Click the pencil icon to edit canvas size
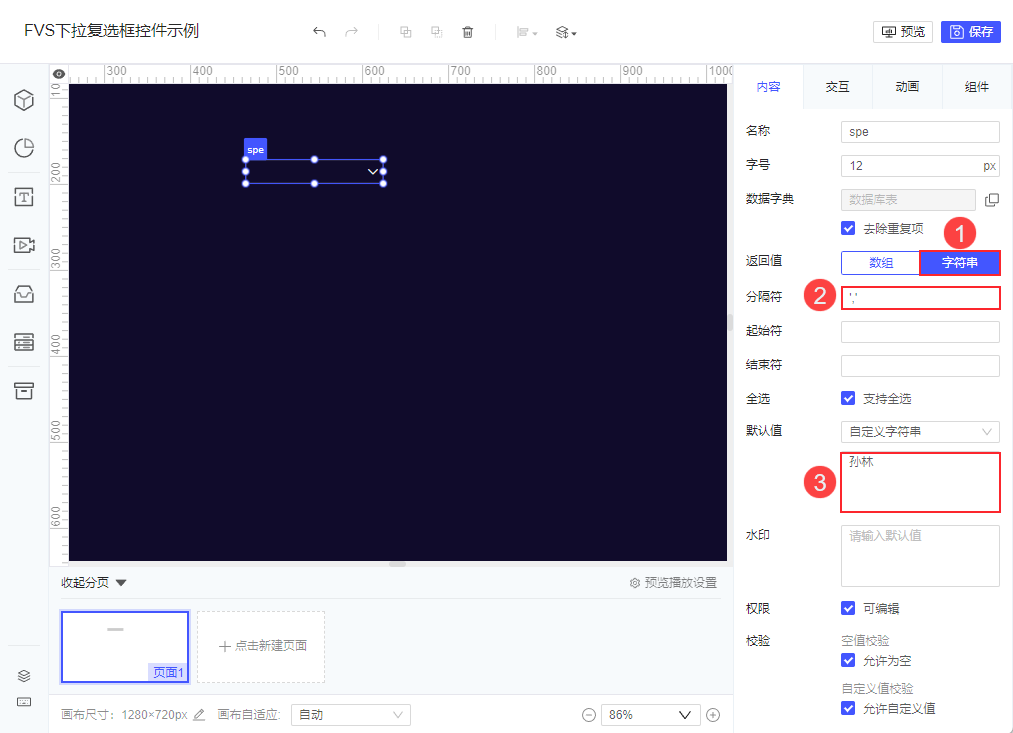 [199, 715]
